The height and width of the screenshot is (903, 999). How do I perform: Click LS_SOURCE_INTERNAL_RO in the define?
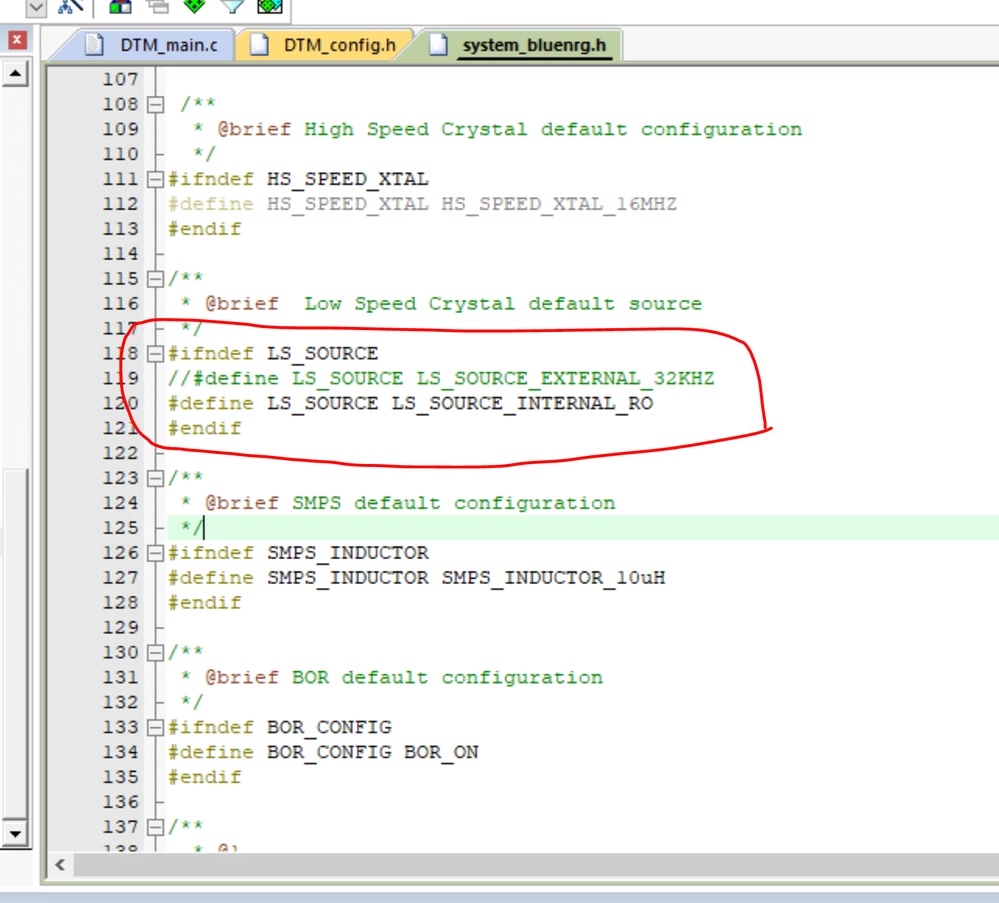click(x=522, y=403)
